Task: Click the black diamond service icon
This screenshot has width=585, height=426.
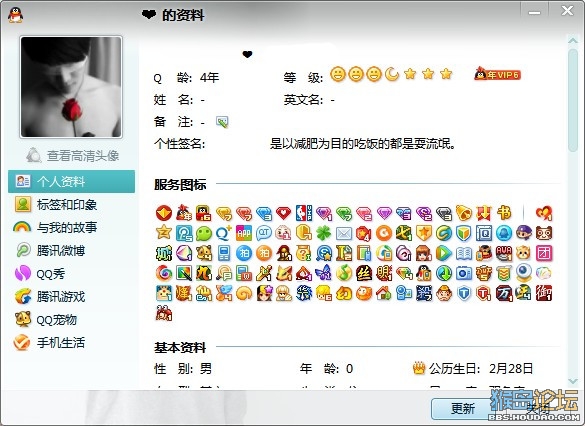Action: click(444, 213)
